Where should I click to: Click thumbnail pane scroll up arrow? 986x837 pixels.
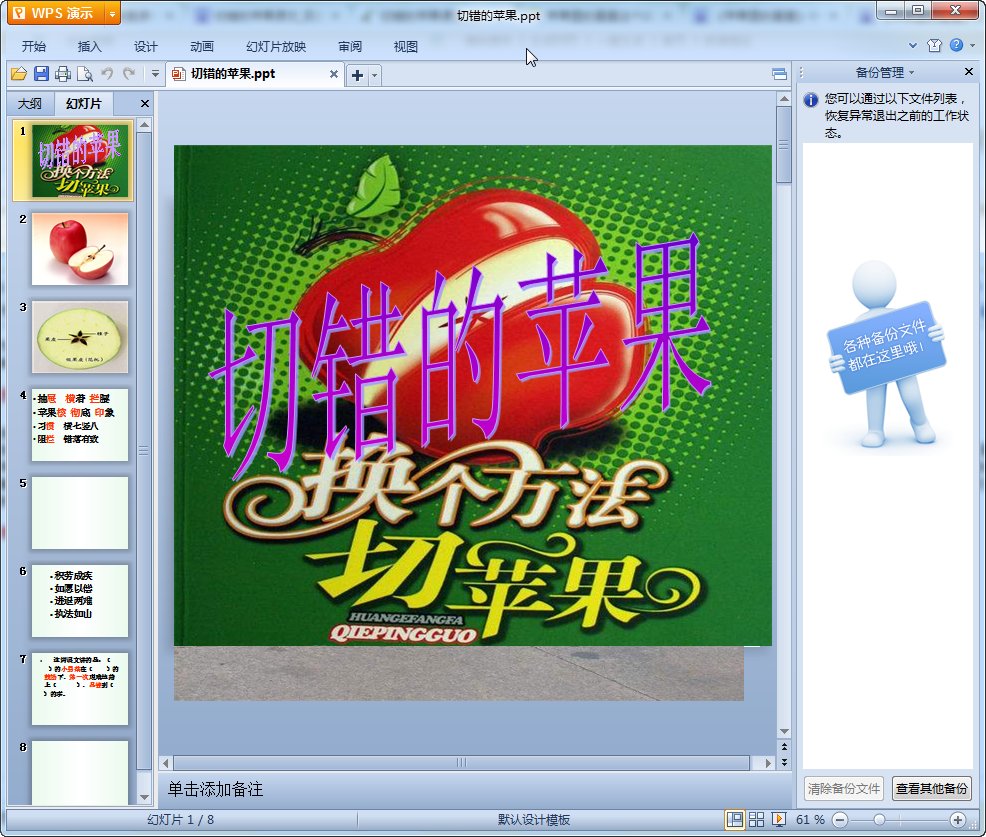pos(144,125)
